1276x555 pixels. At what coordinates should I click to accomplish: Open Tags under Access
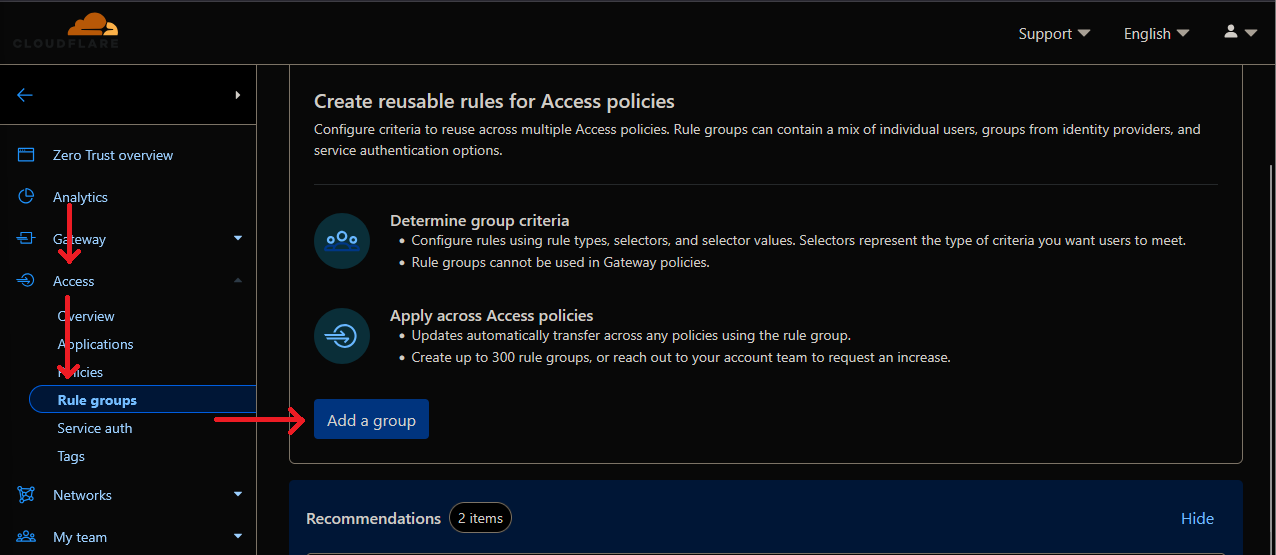tap(71, 456)
